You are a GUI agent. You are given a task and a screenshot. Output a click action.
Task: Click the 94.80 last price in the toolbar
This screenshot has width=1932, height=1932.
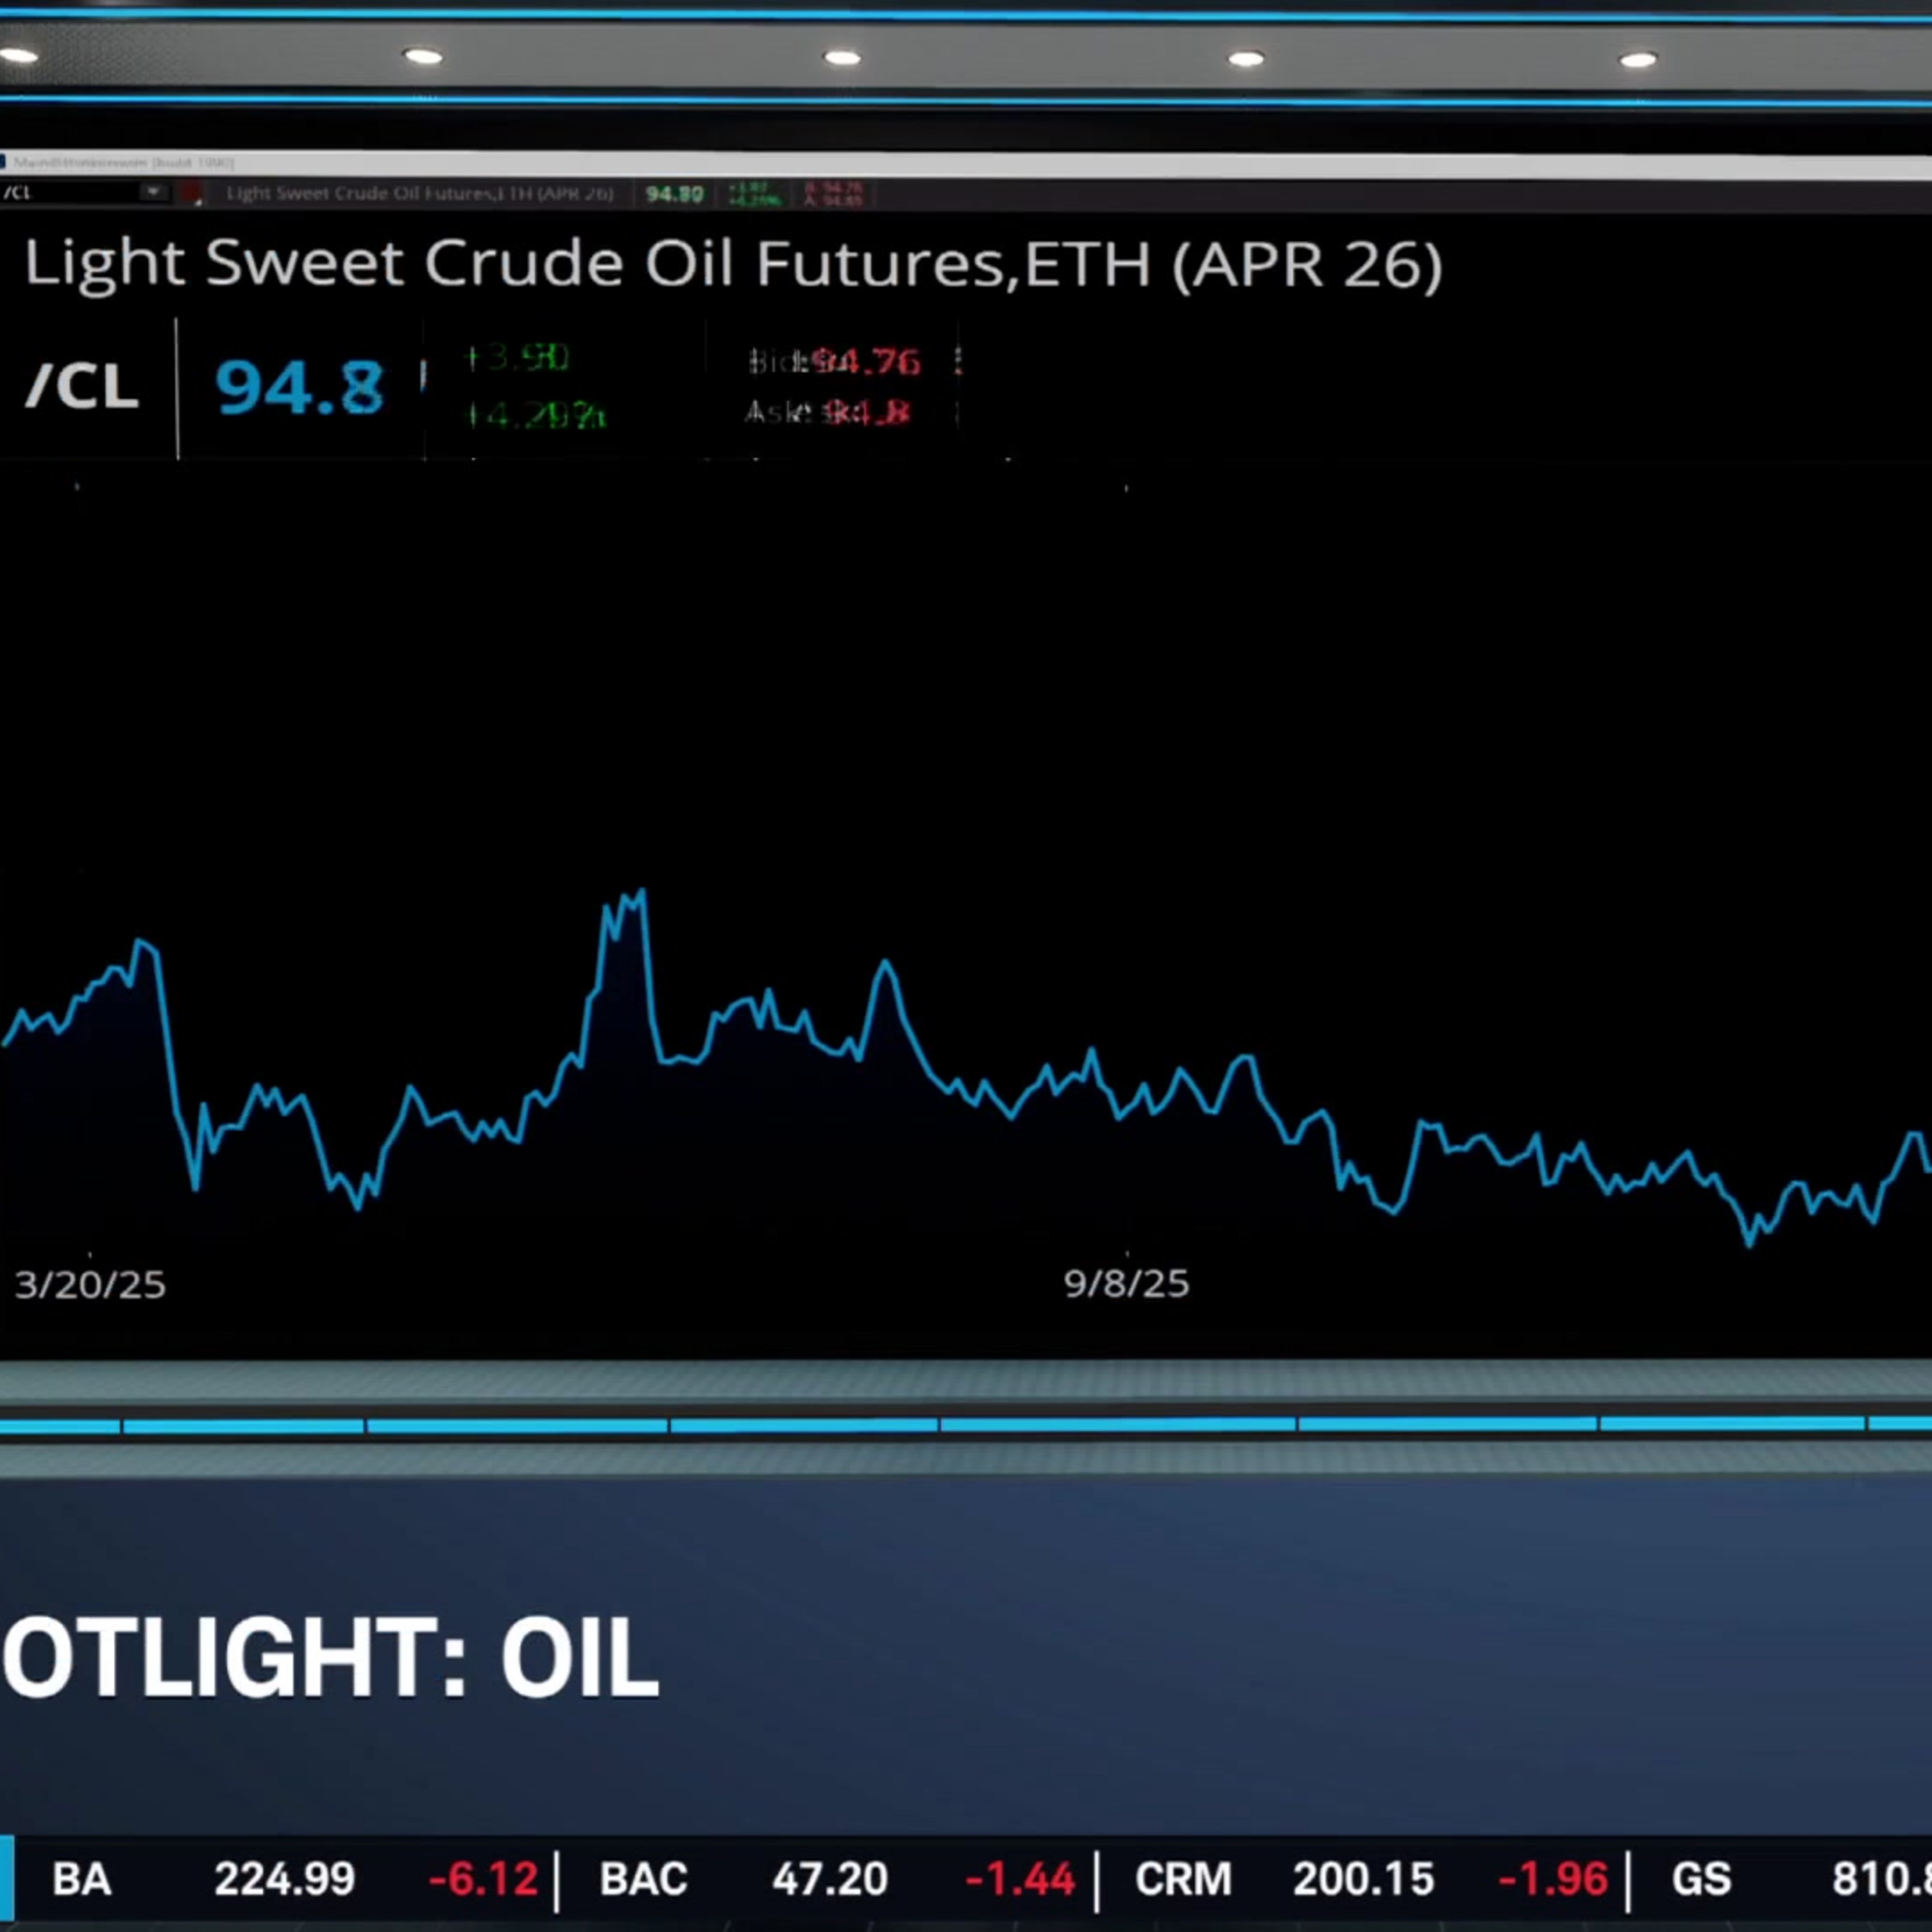point(674,194)
